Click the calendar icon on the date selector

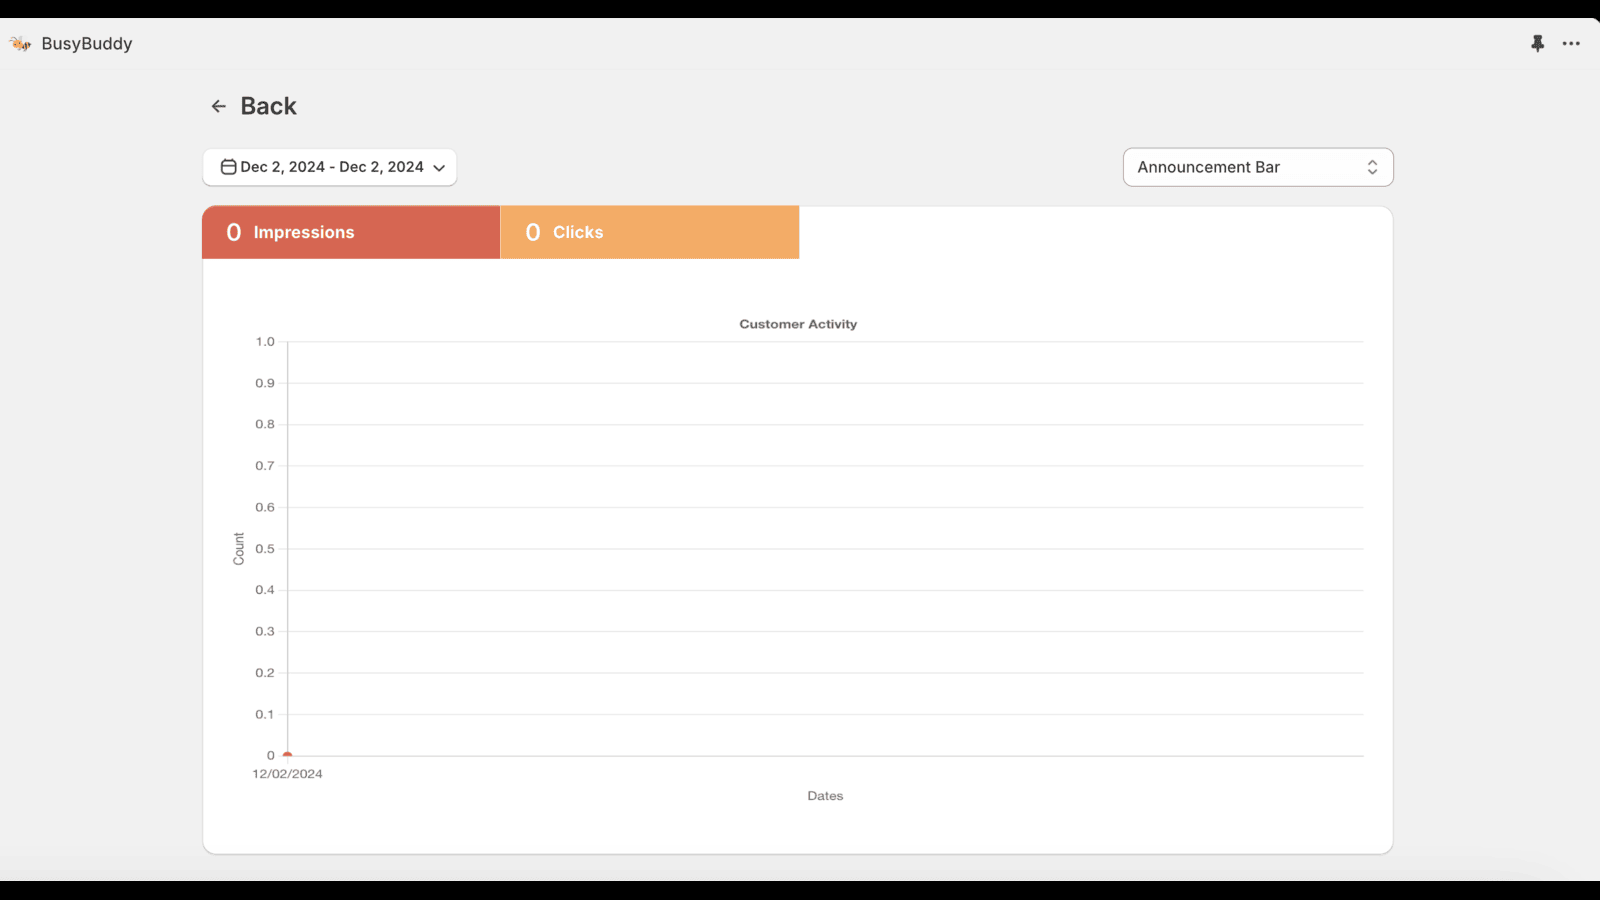(227, 167)
